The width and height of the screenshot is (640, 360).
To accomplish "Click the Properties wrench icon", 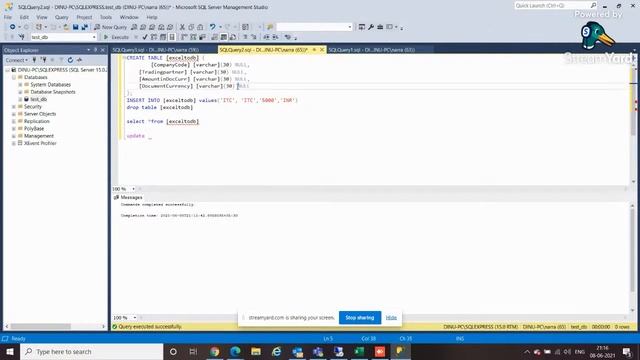I will pyautogui.click(x=371, y=27).
